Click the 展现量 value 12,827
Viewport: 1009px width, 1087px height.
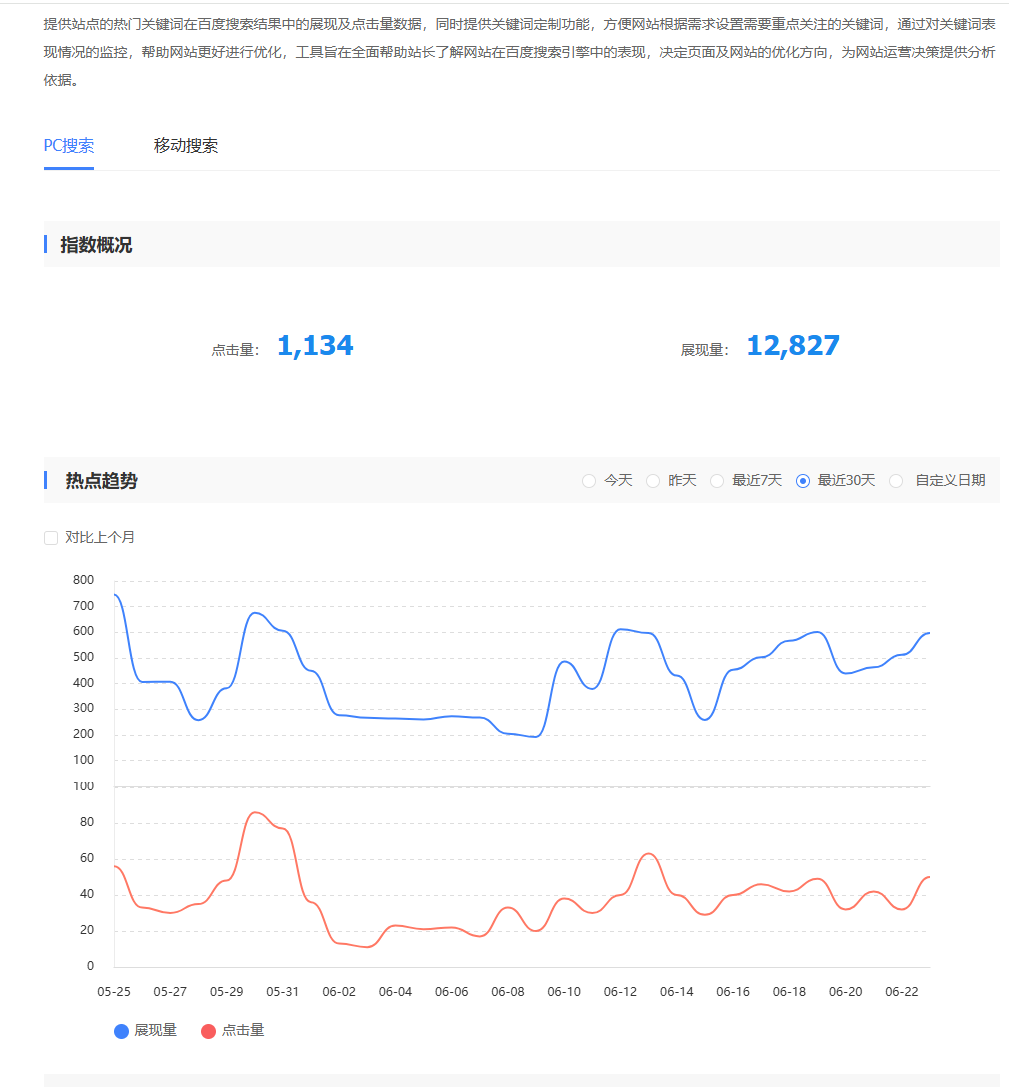point(793,346)
